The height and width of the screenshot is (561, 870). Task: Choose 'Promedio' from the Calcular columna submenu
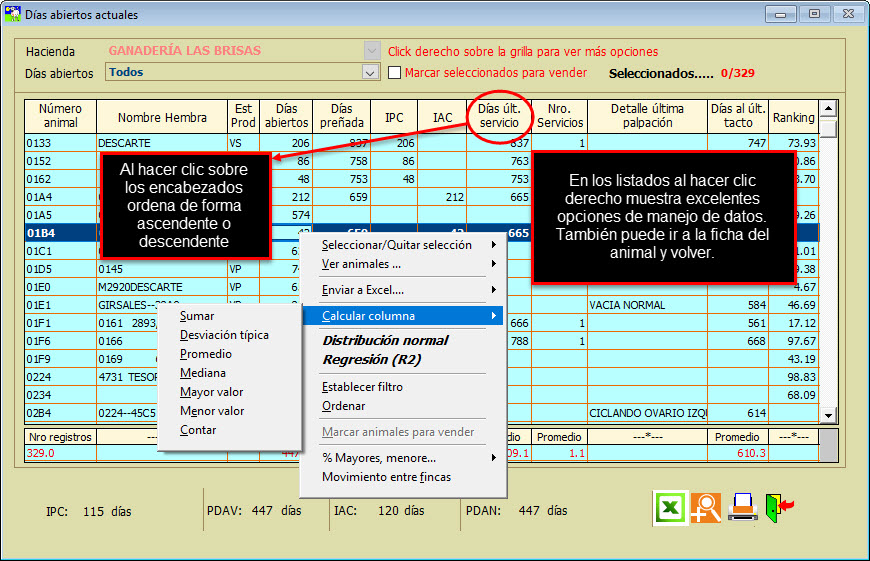pos(206,354)
